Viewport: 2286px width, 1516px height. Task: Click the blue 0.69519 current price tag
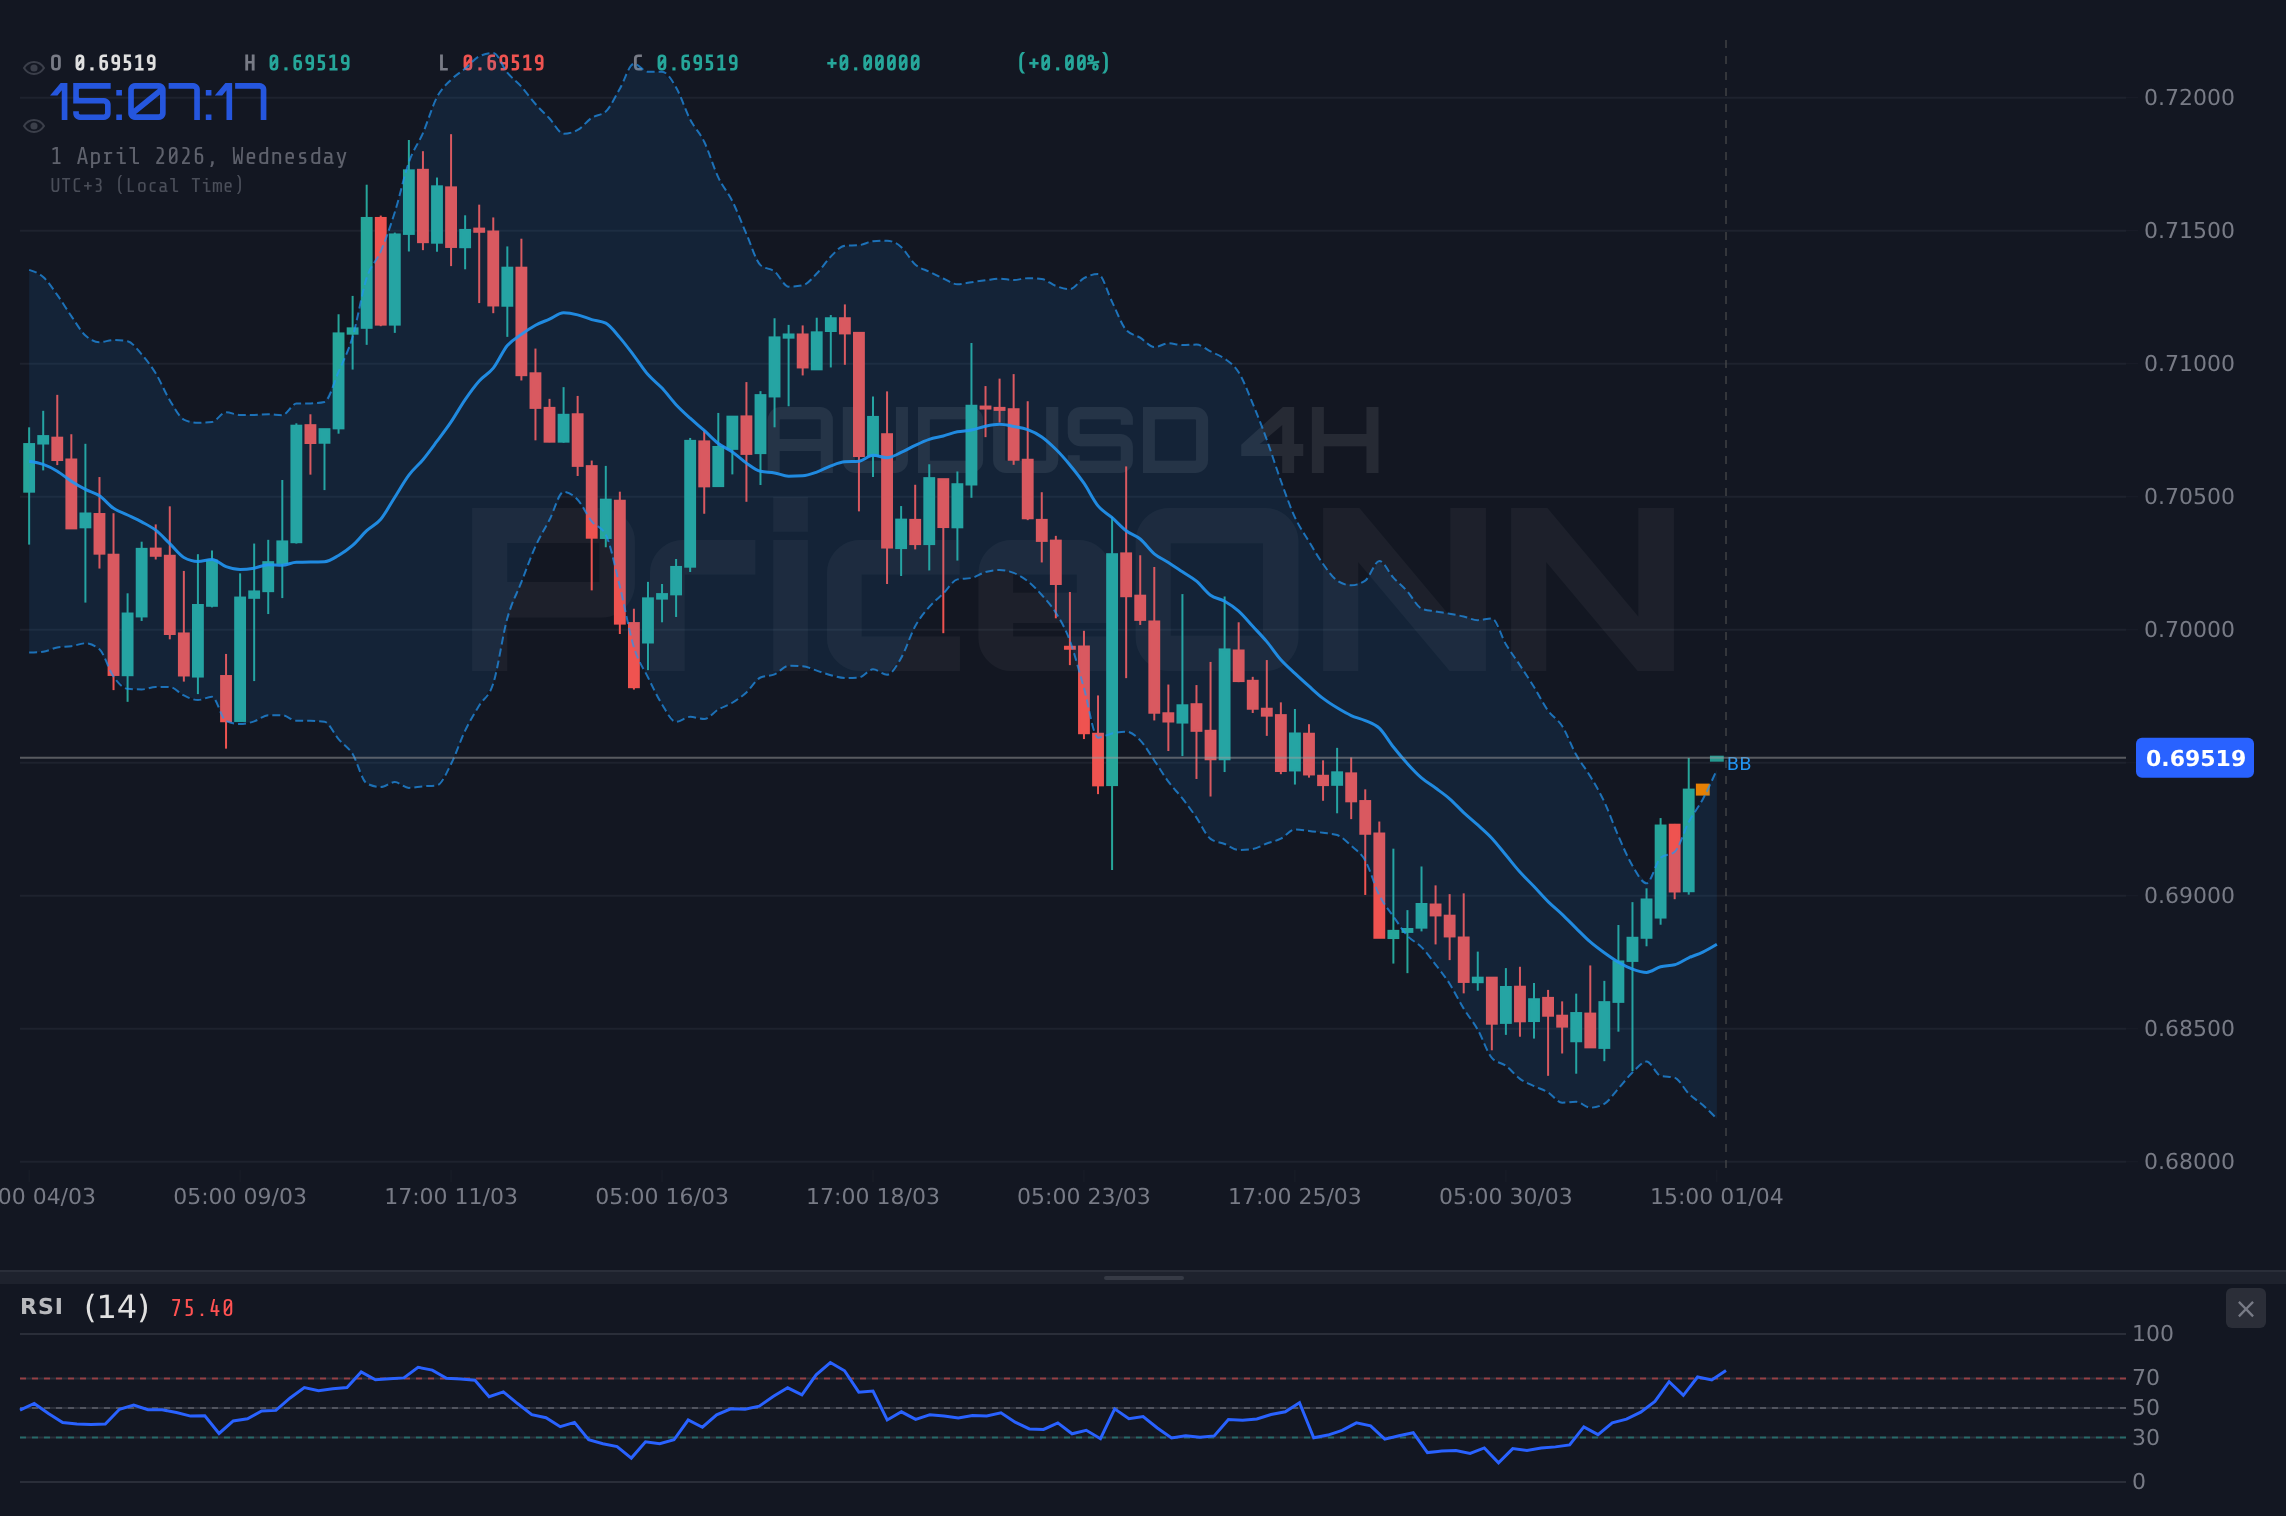(x=2195, y=758)
